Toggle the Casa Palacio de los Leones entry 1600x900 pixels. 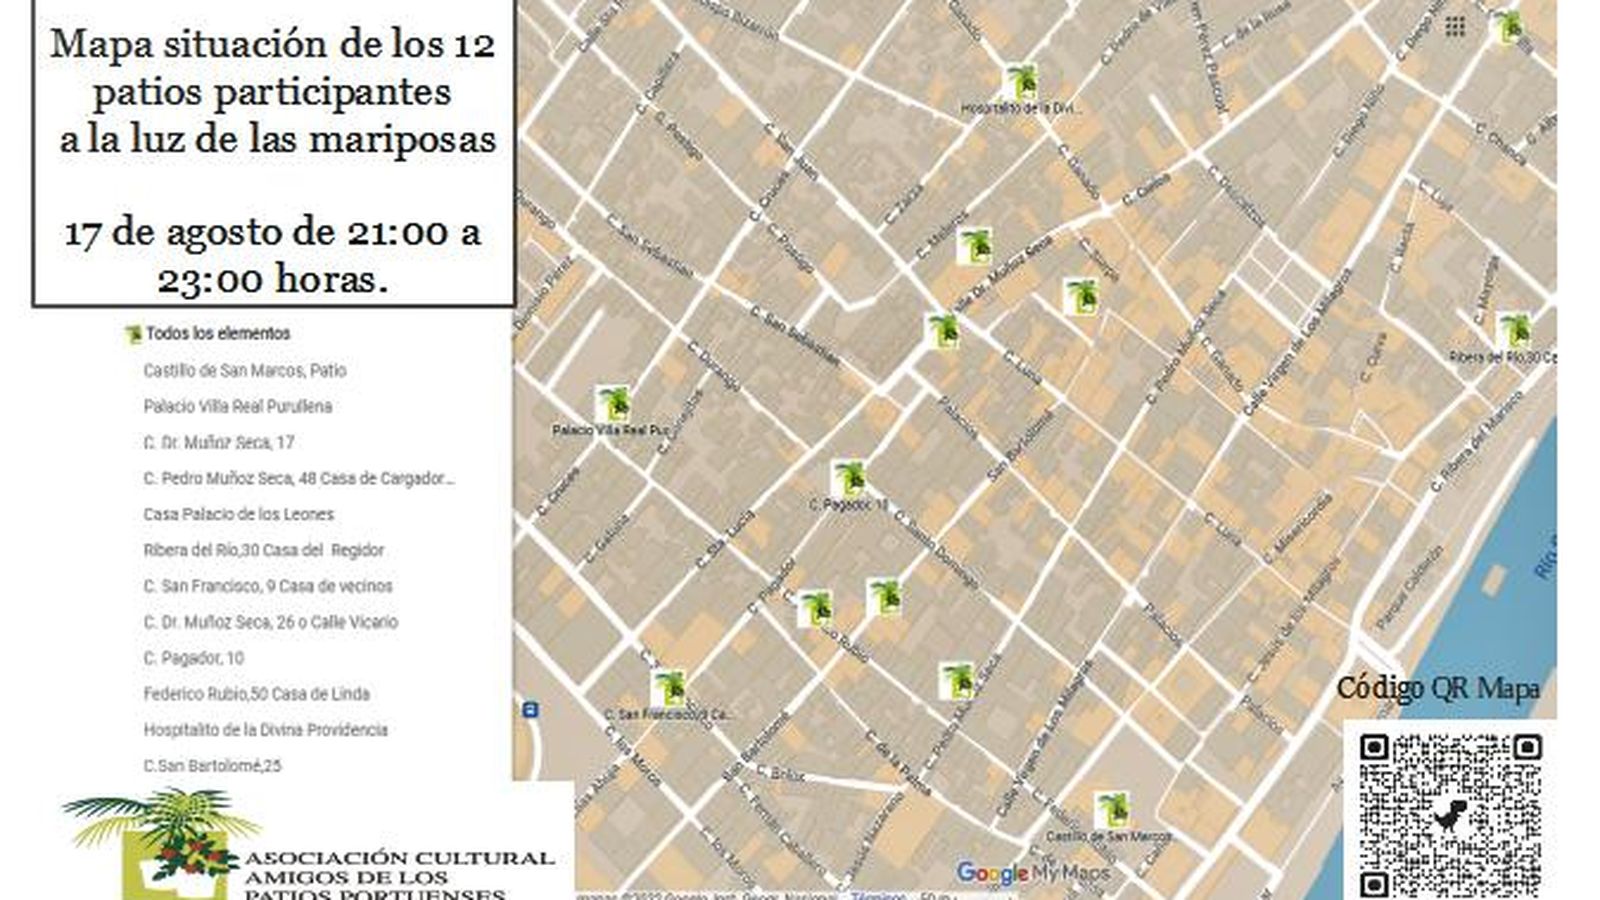coord(240,514)
